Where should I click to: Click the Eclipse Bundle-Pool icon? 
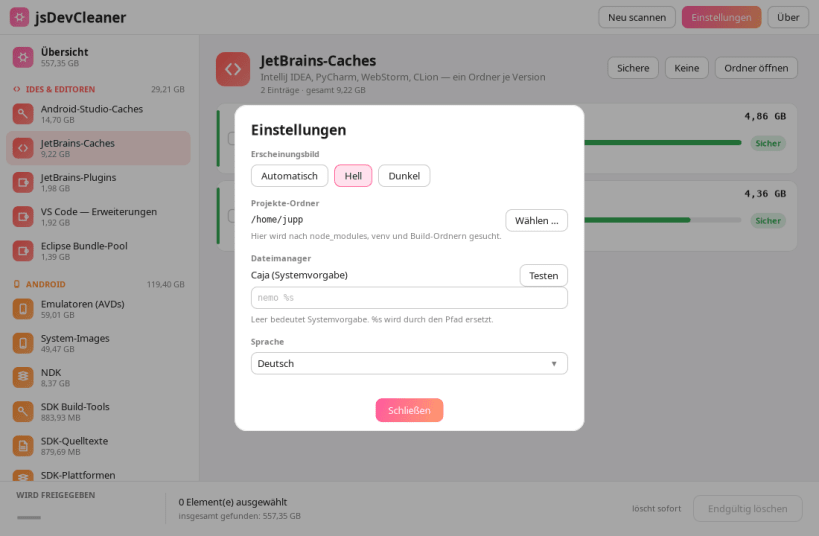click(x=23, y=251)
